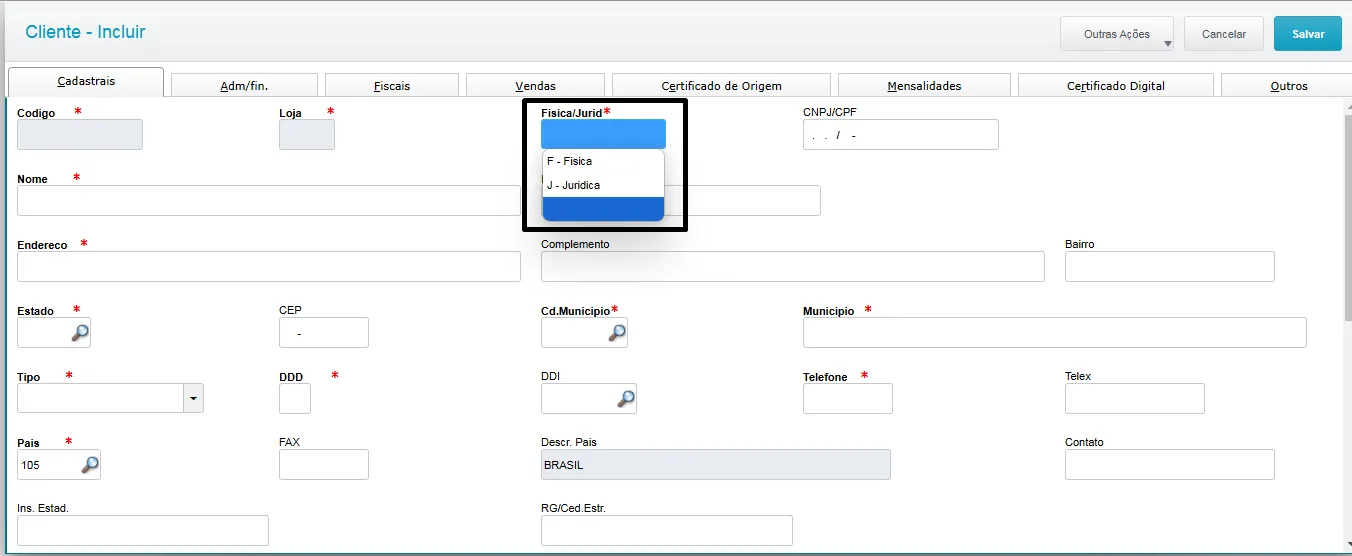Click the DDI field magnifier icon
The image size is (1352, 556).
point(625,398)
